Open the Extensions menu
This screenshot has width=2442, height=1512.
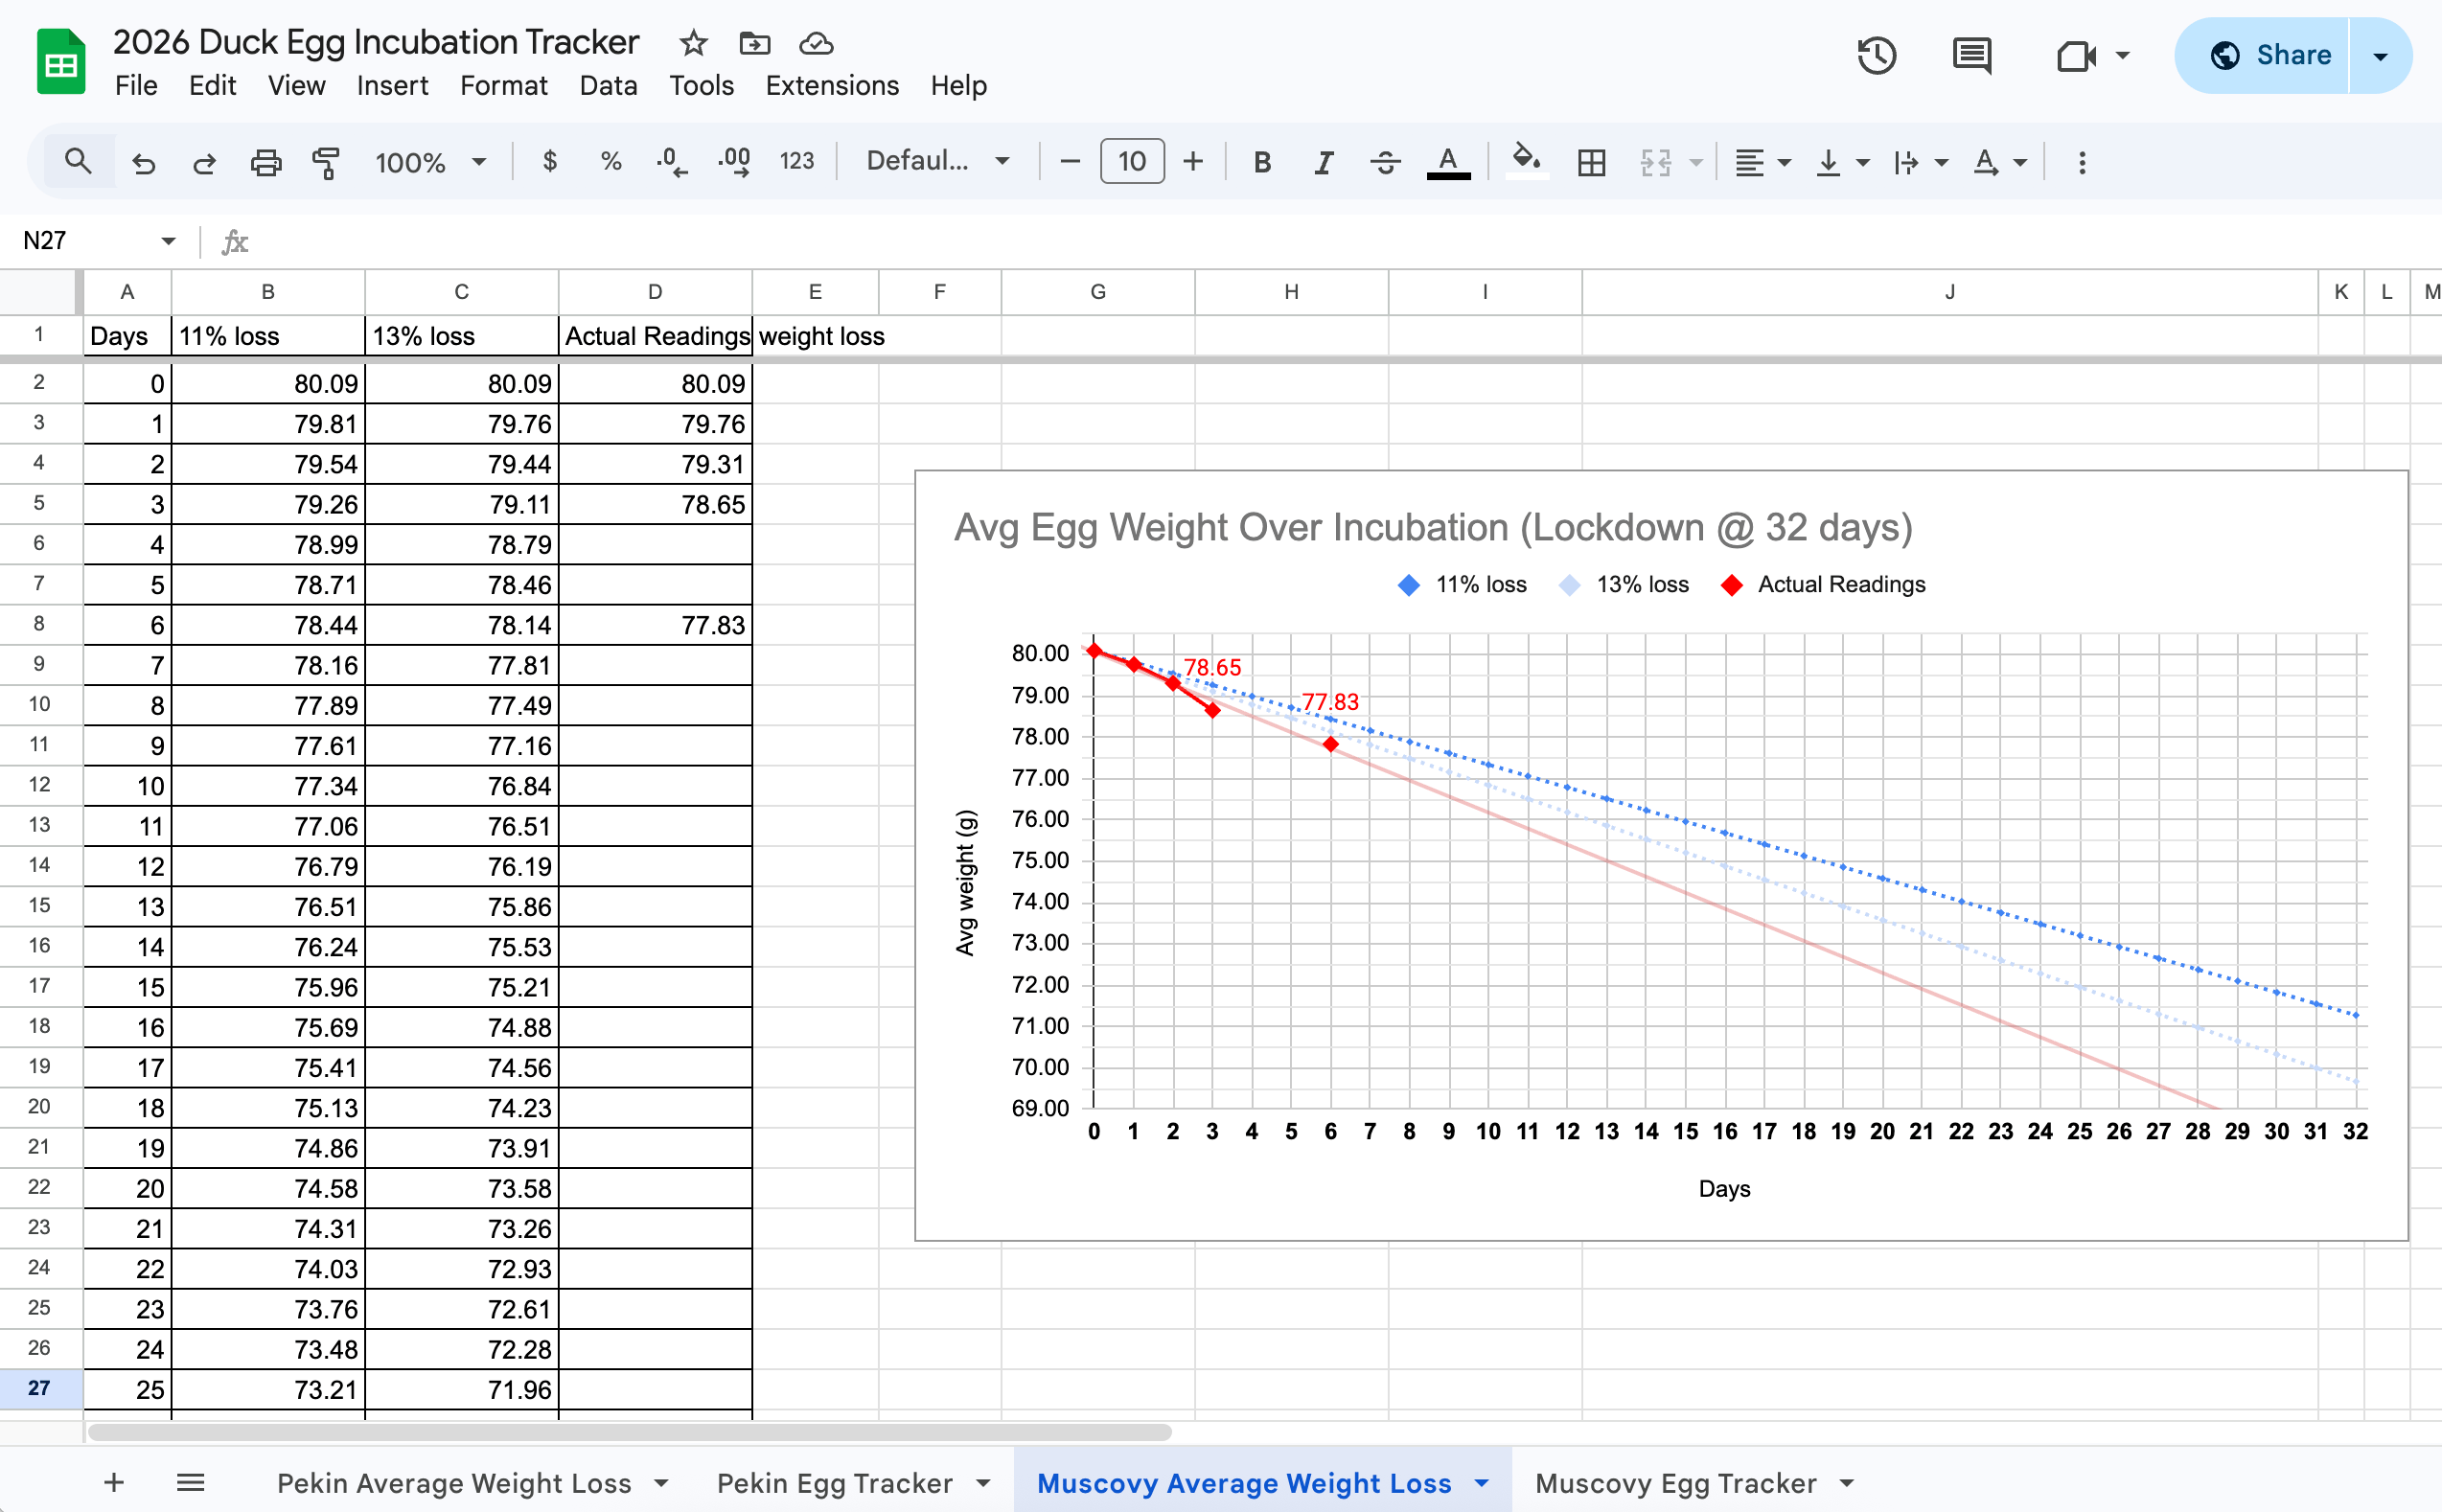coord(831,86)
